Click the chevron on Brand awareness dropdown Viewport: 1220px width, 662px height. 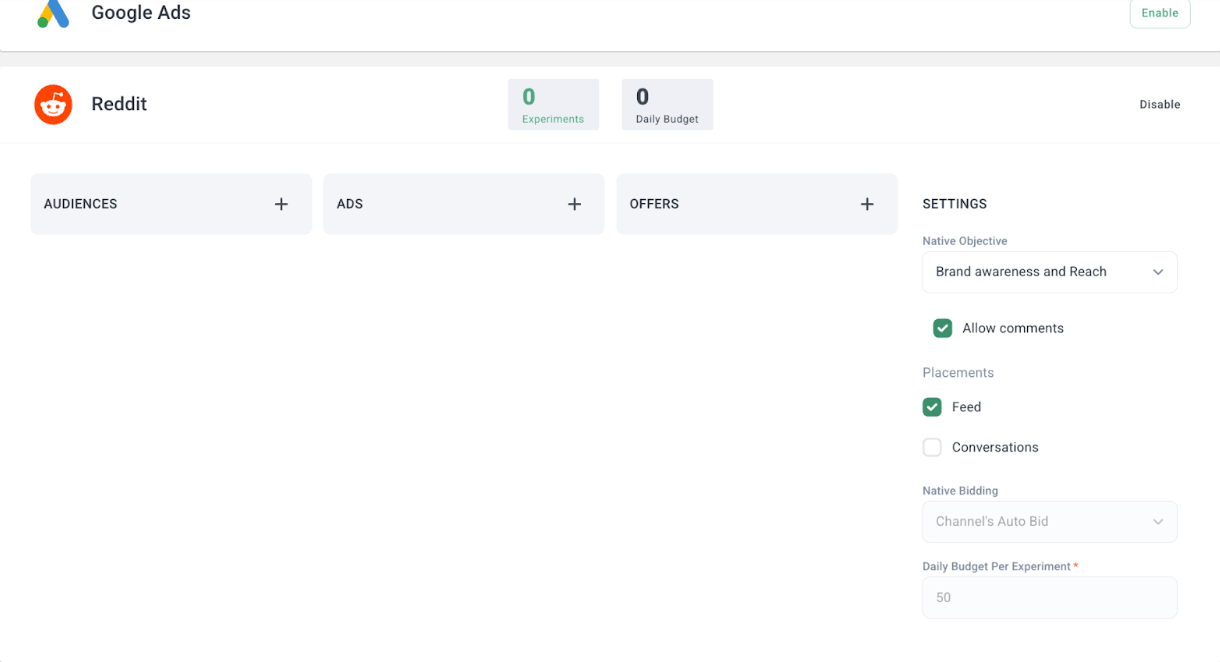[x=1158, y=272]
